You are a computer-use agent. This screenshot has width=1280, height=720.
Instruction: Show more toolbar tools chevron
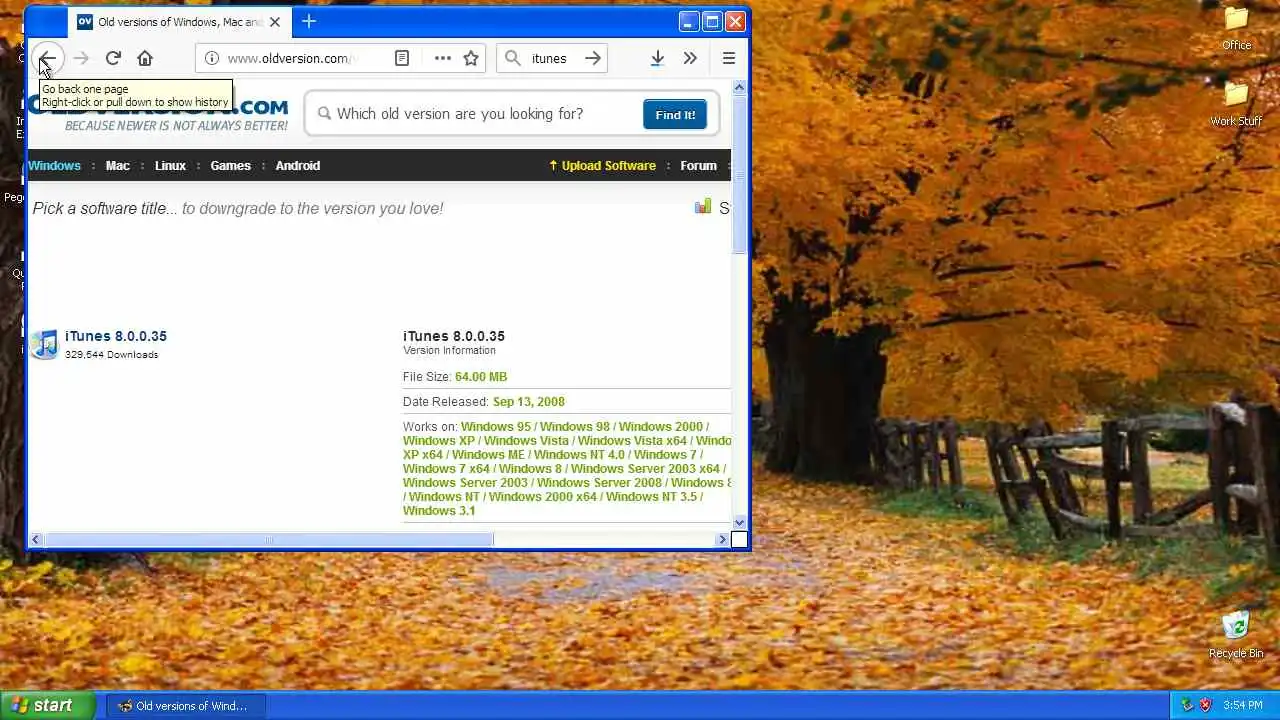click(x=690, y=58)
